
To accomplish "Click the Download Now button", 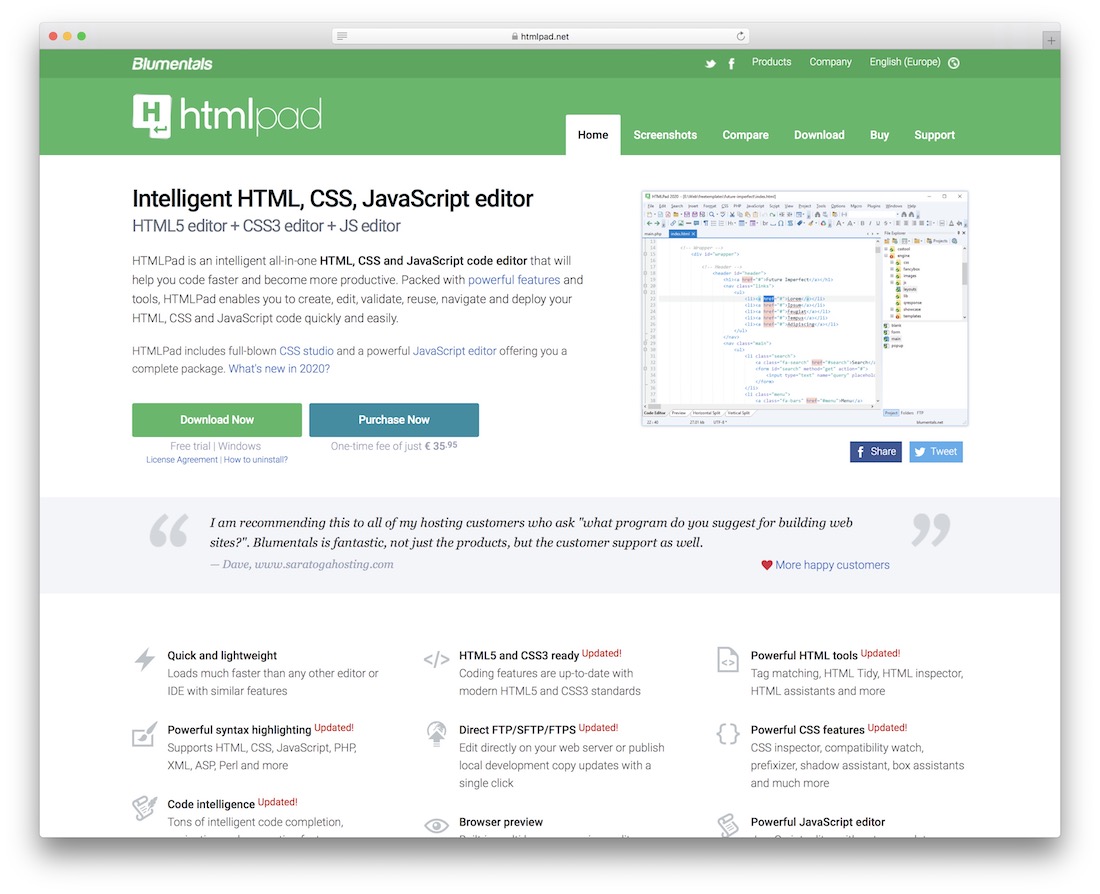I will [x=217, y=420].
